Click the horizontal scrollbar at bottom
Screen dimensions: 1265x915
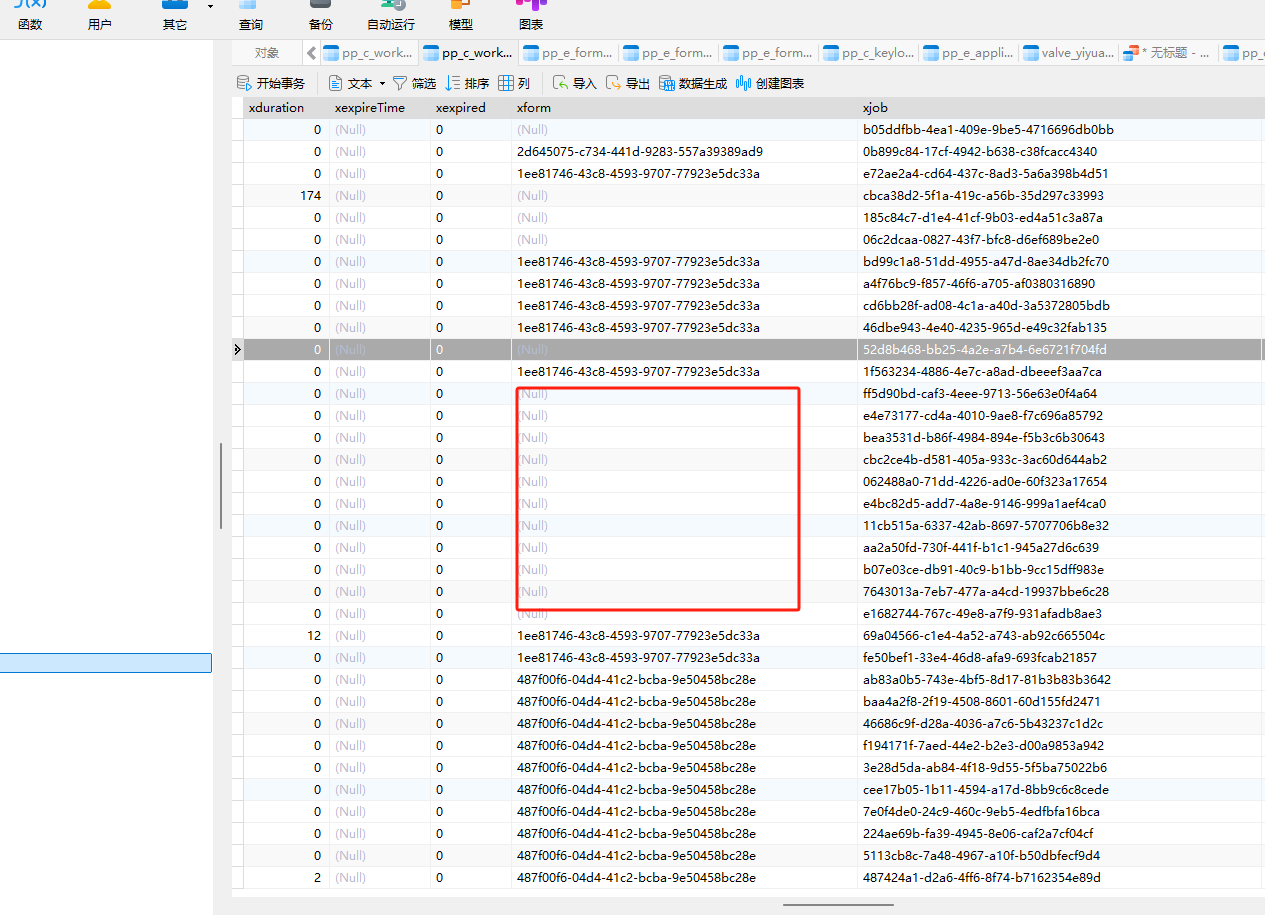coord(837,905)
